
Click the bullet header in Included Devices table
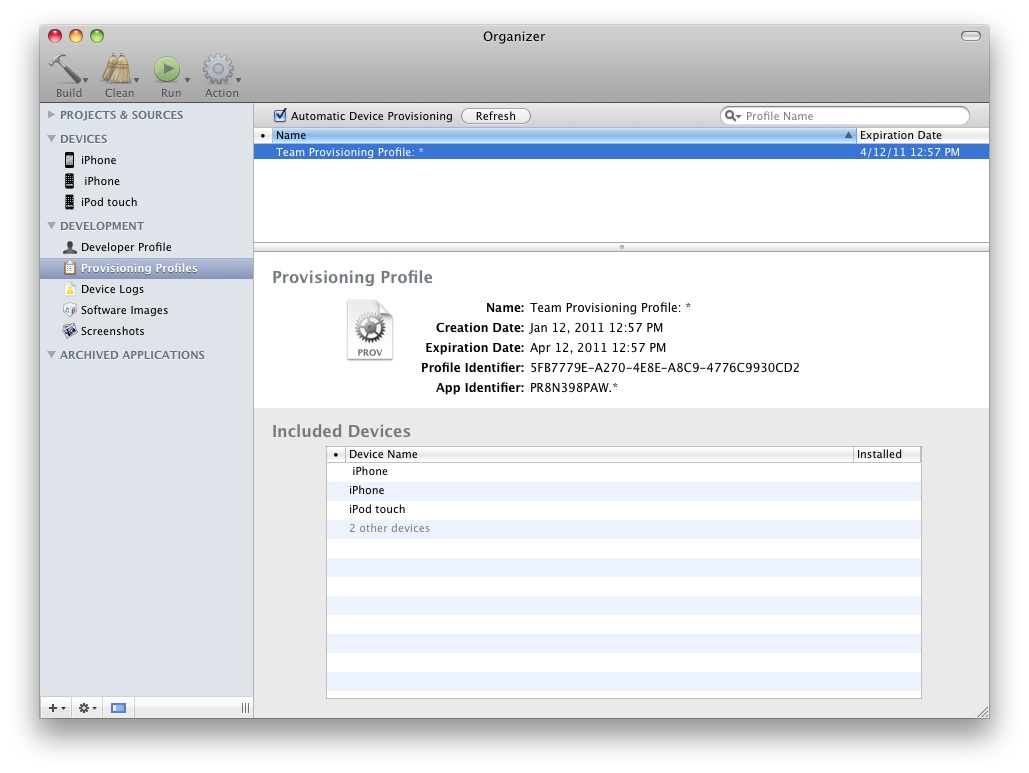click(x=336, y=454)
